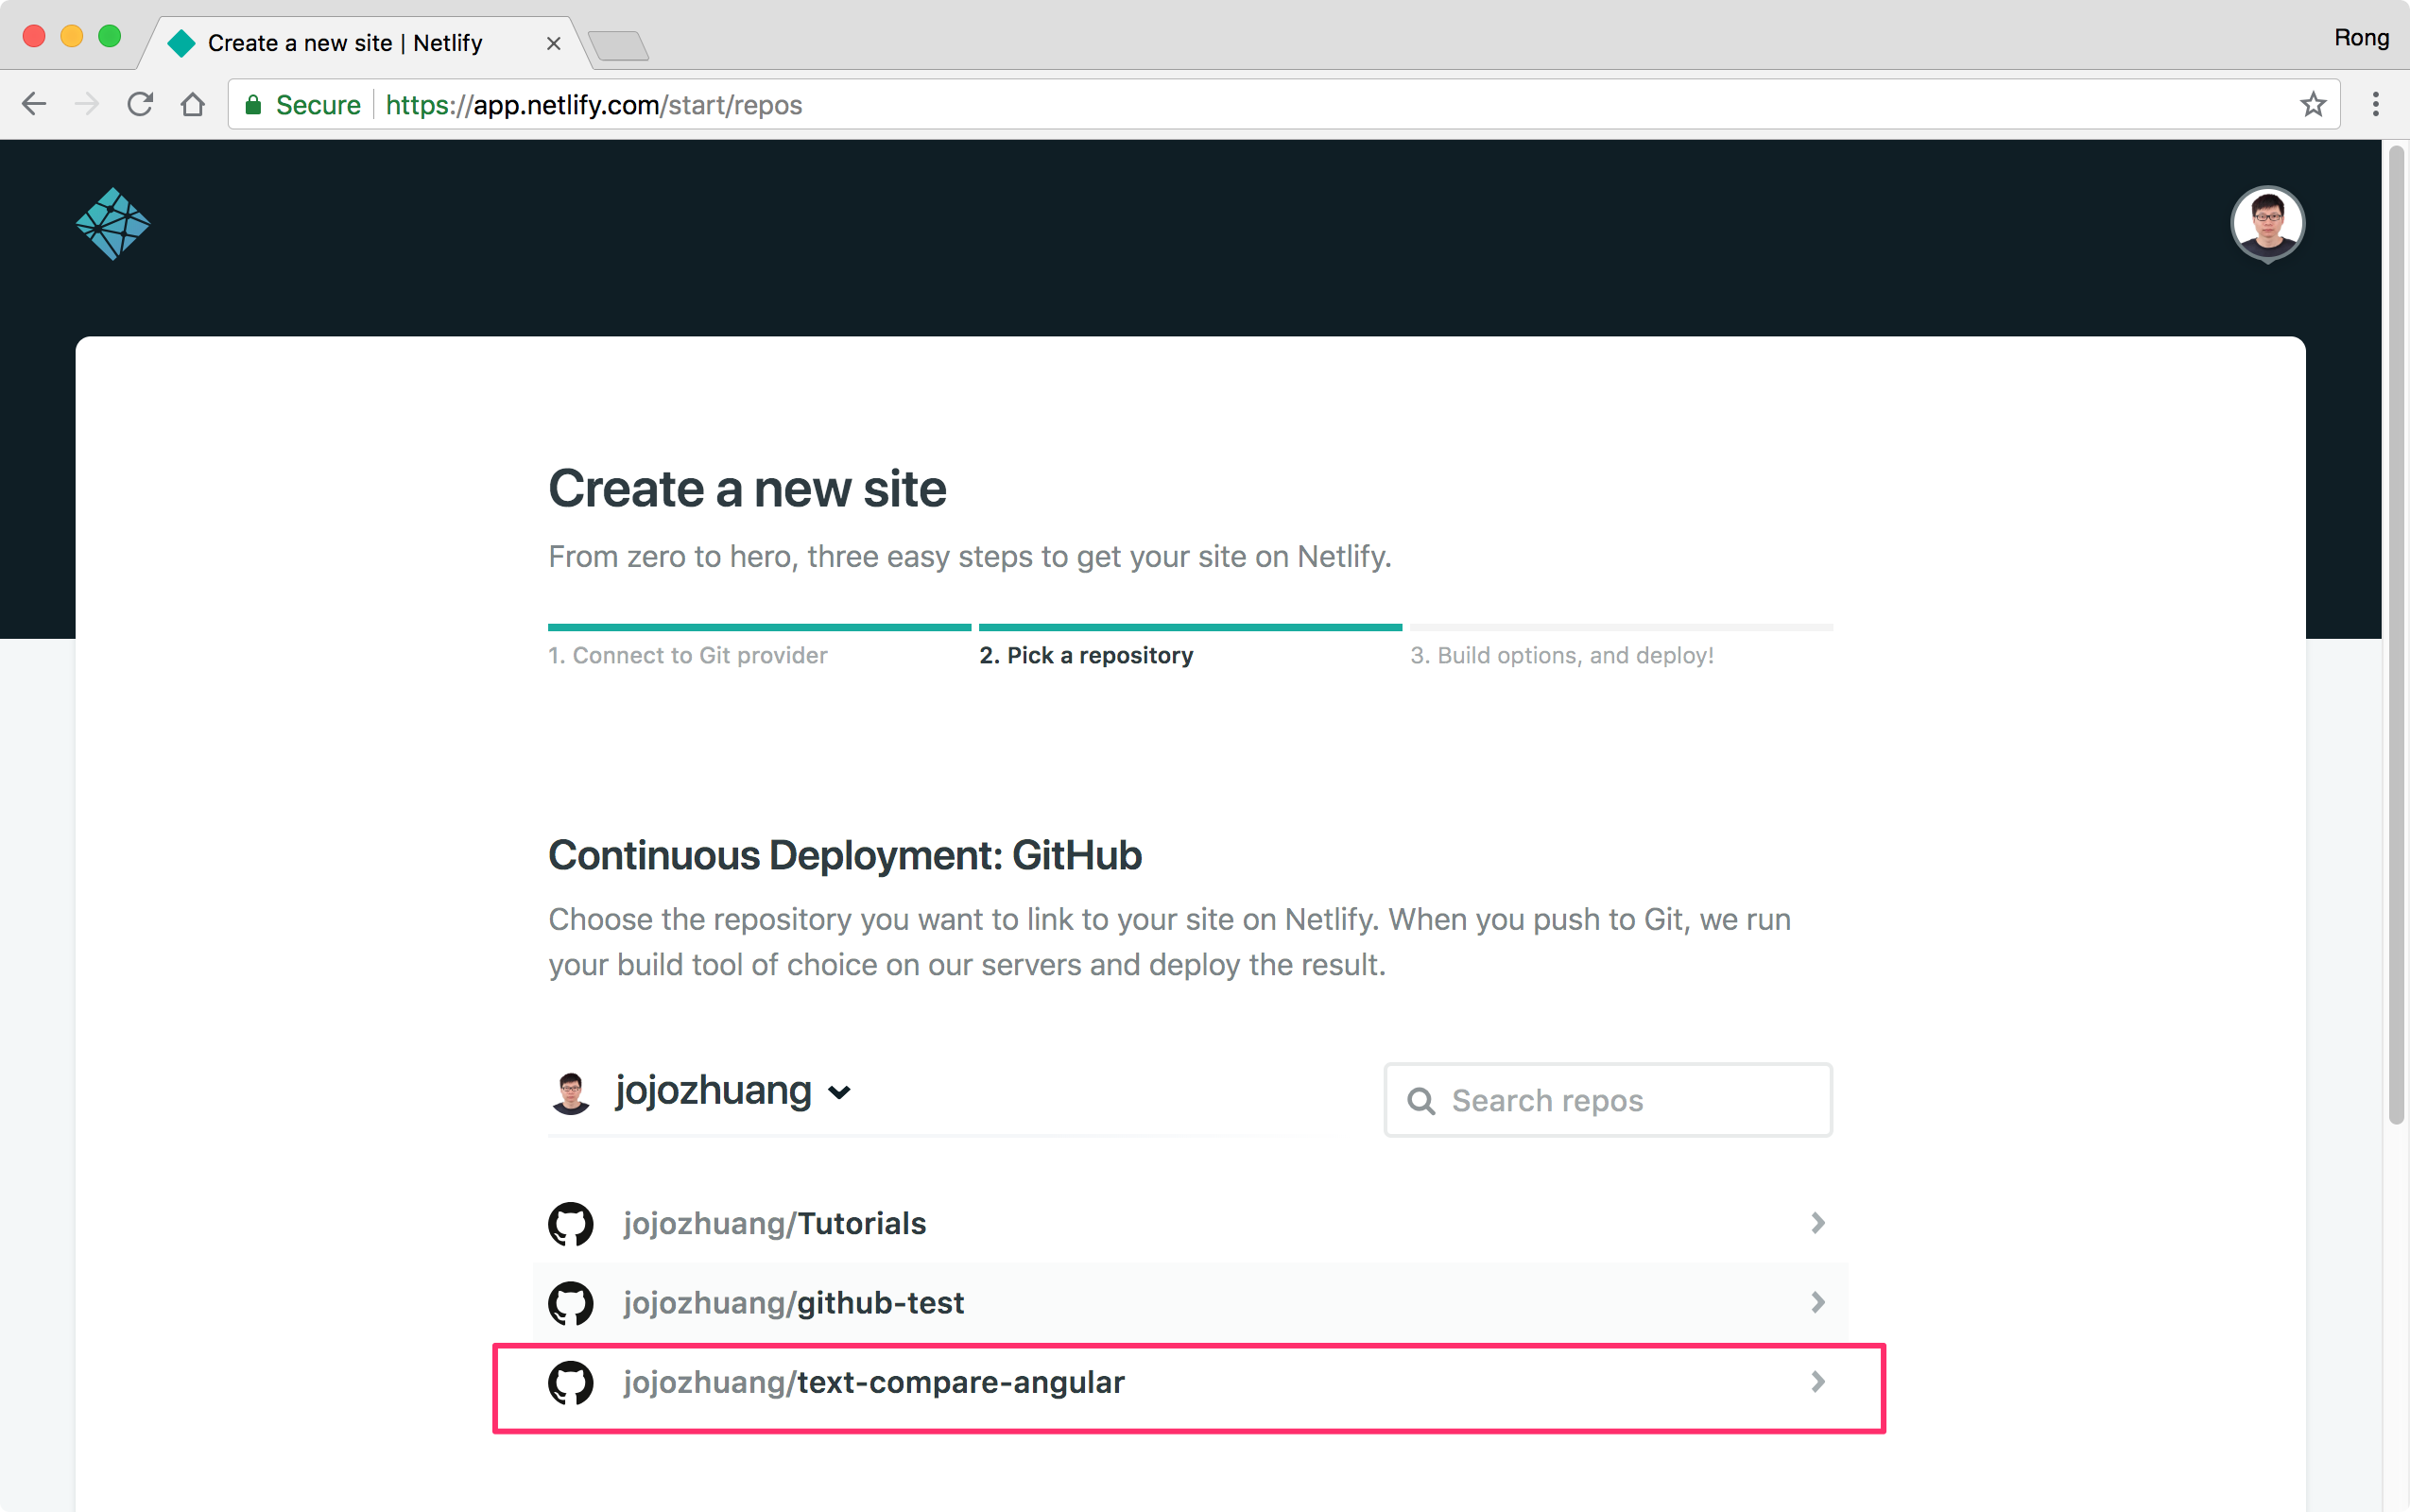Focus the Search repos field
Screen dimensions: 2410x1512
pyautogui.click(x=1608, y=1100)
